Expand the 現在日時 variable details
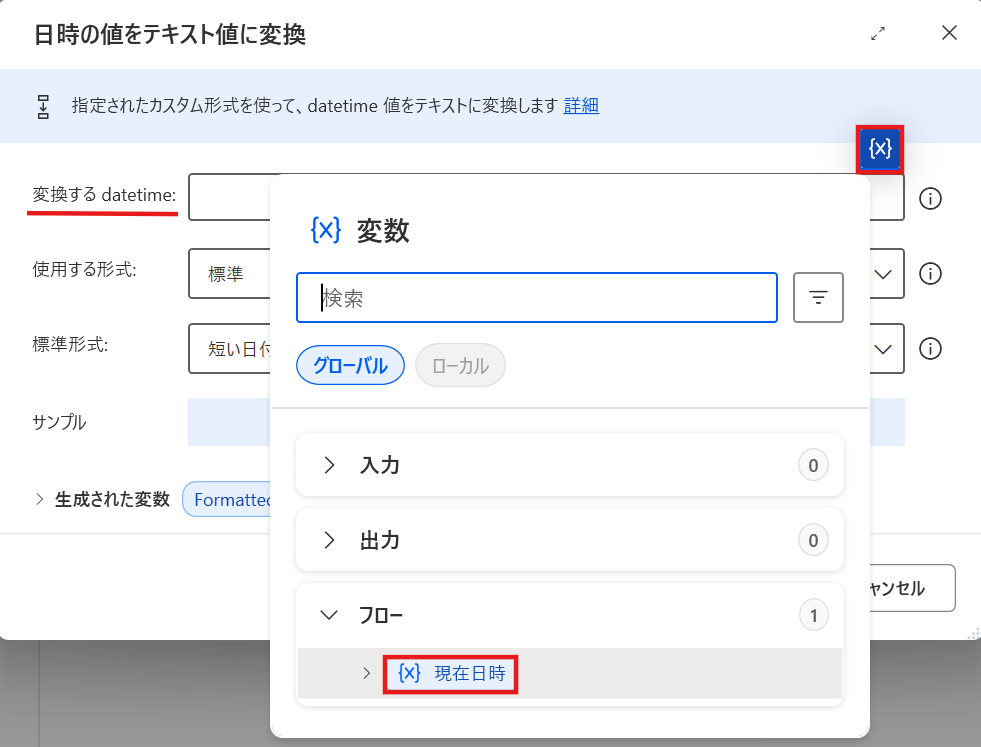The image size is (981, 747). click(367, 674)
